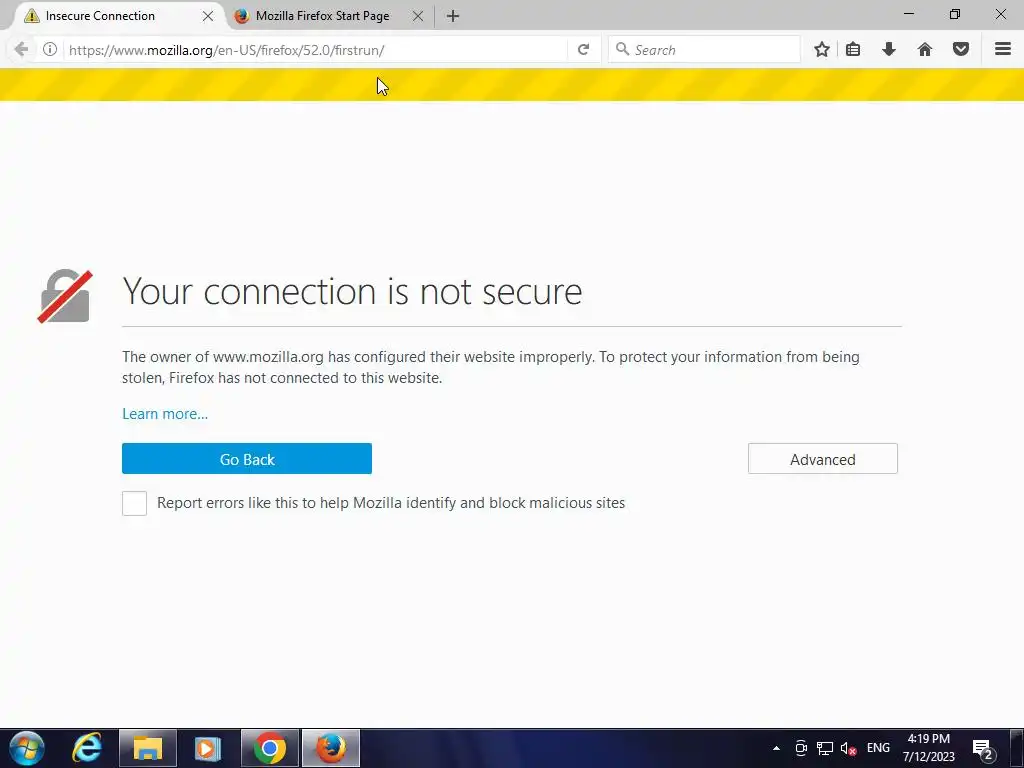Reload the page with the refresh icon
1024x768 pixels.
[x=583, y=50]
